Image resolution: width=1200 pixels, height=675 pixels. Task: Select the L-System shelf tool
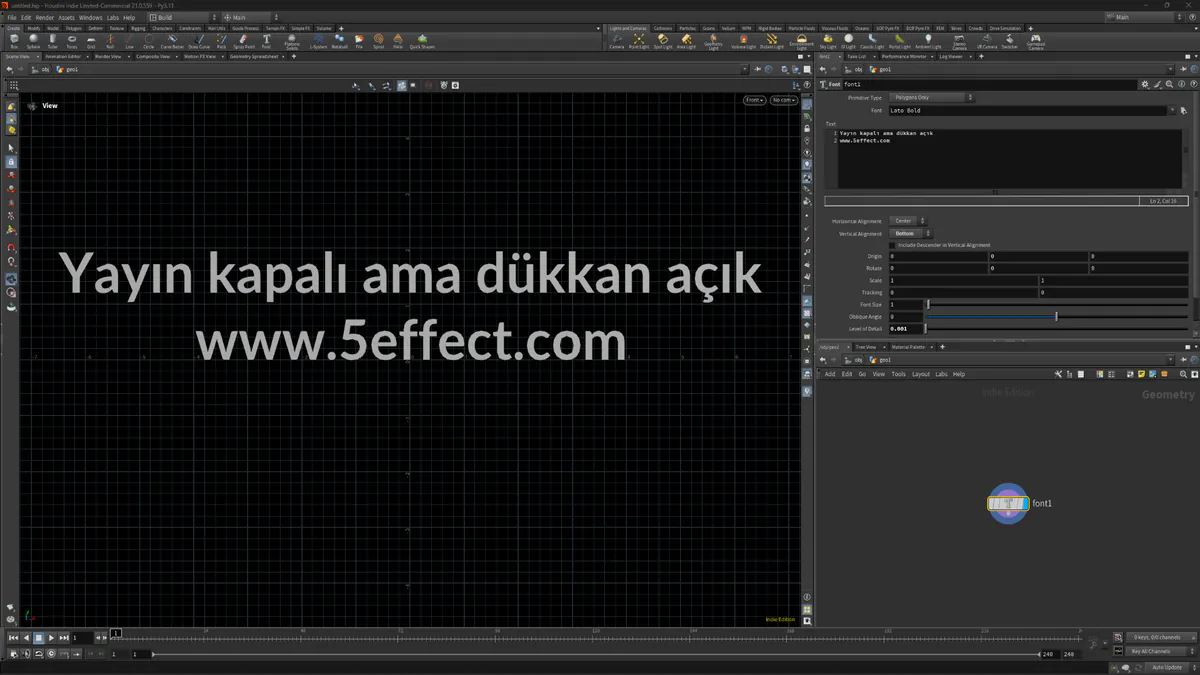pos(318,41)
